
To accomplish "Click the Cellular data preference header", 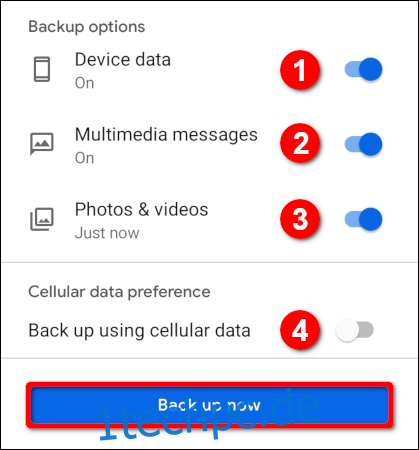I will (x=119, y=292).
